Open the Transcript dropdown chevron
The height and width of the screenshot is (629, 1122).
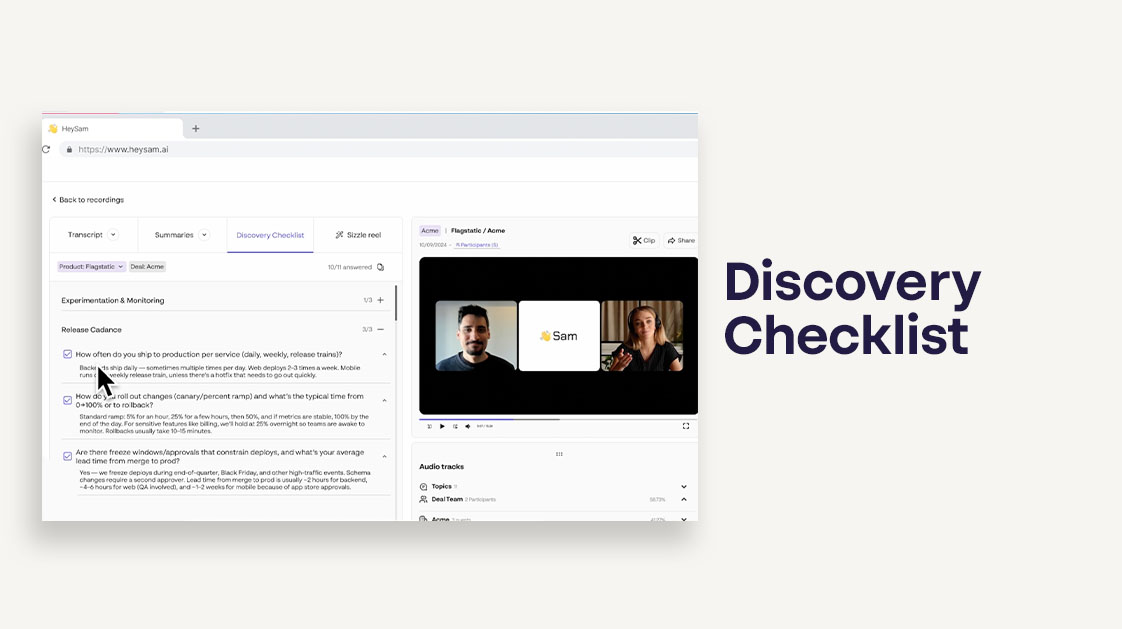113,235
